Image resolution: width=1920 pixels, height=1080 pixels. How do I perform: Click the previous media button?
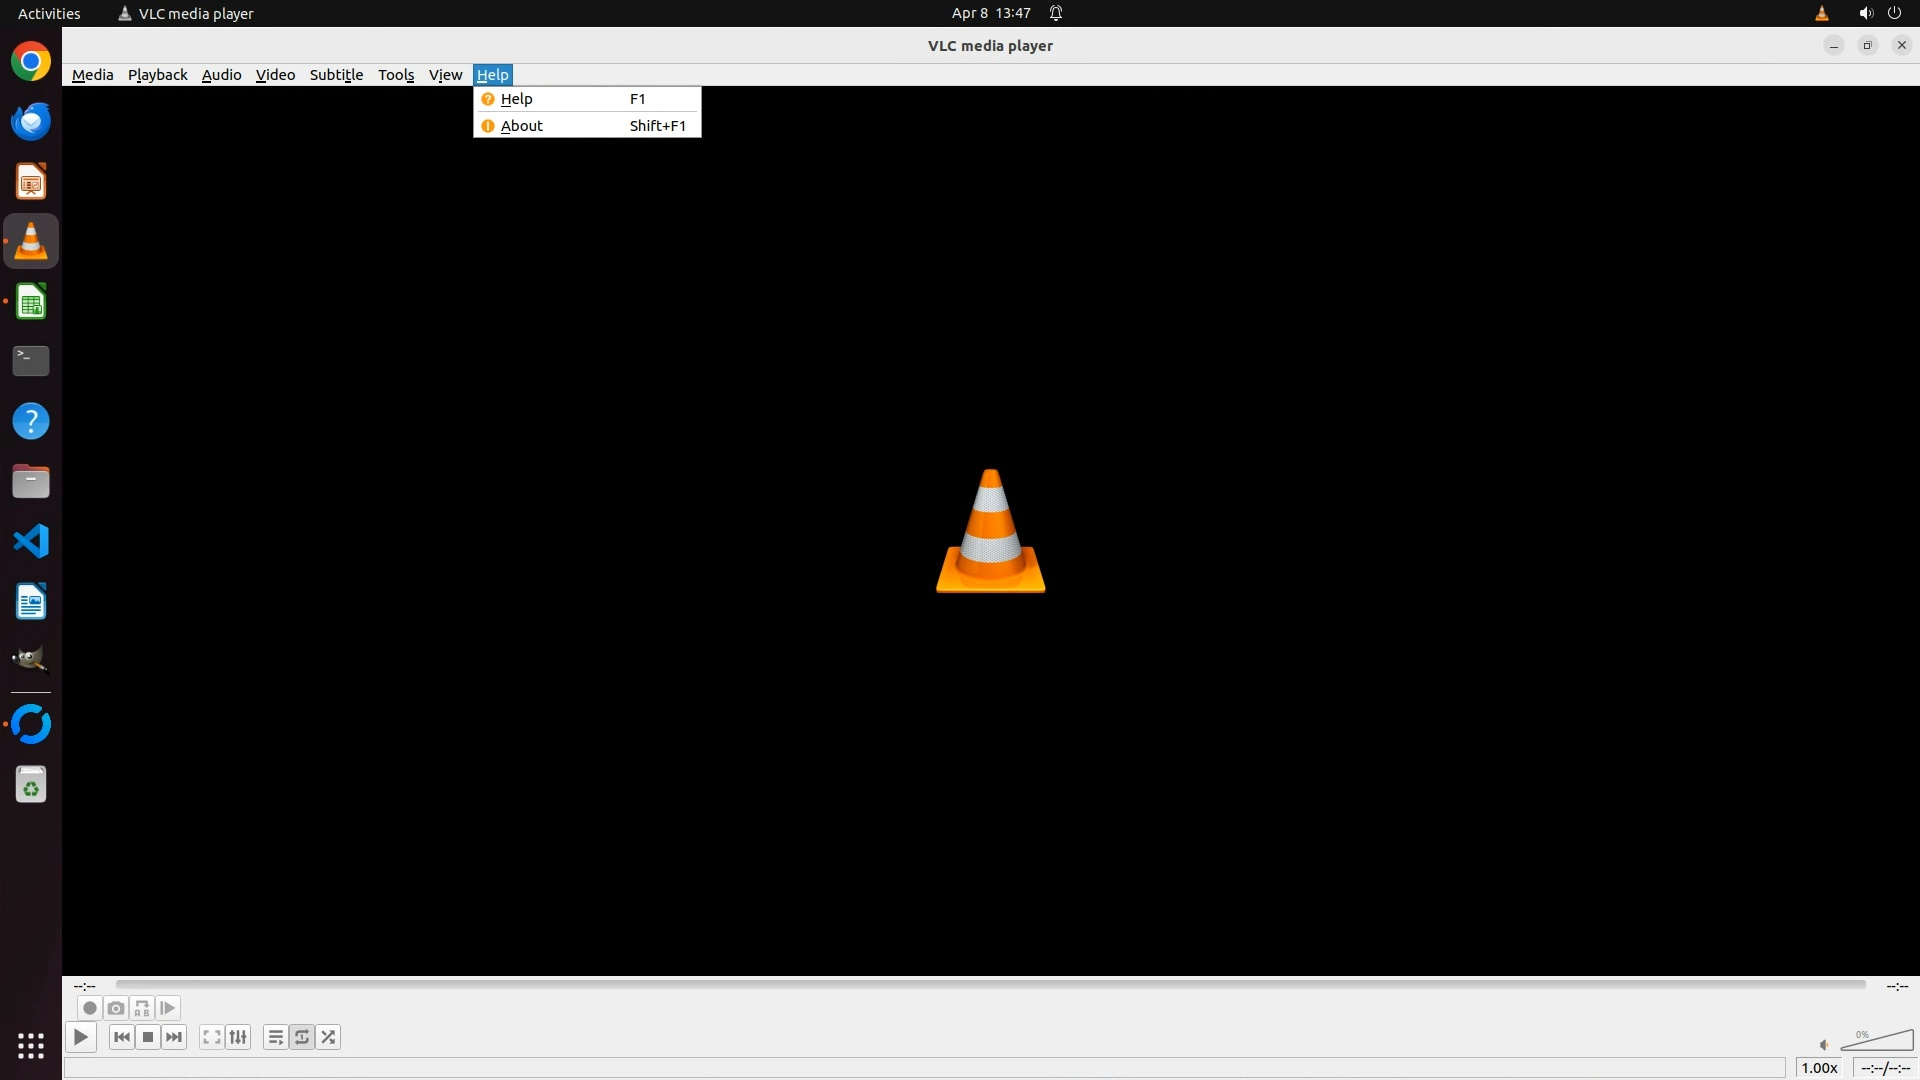(x=122, y=1037)
